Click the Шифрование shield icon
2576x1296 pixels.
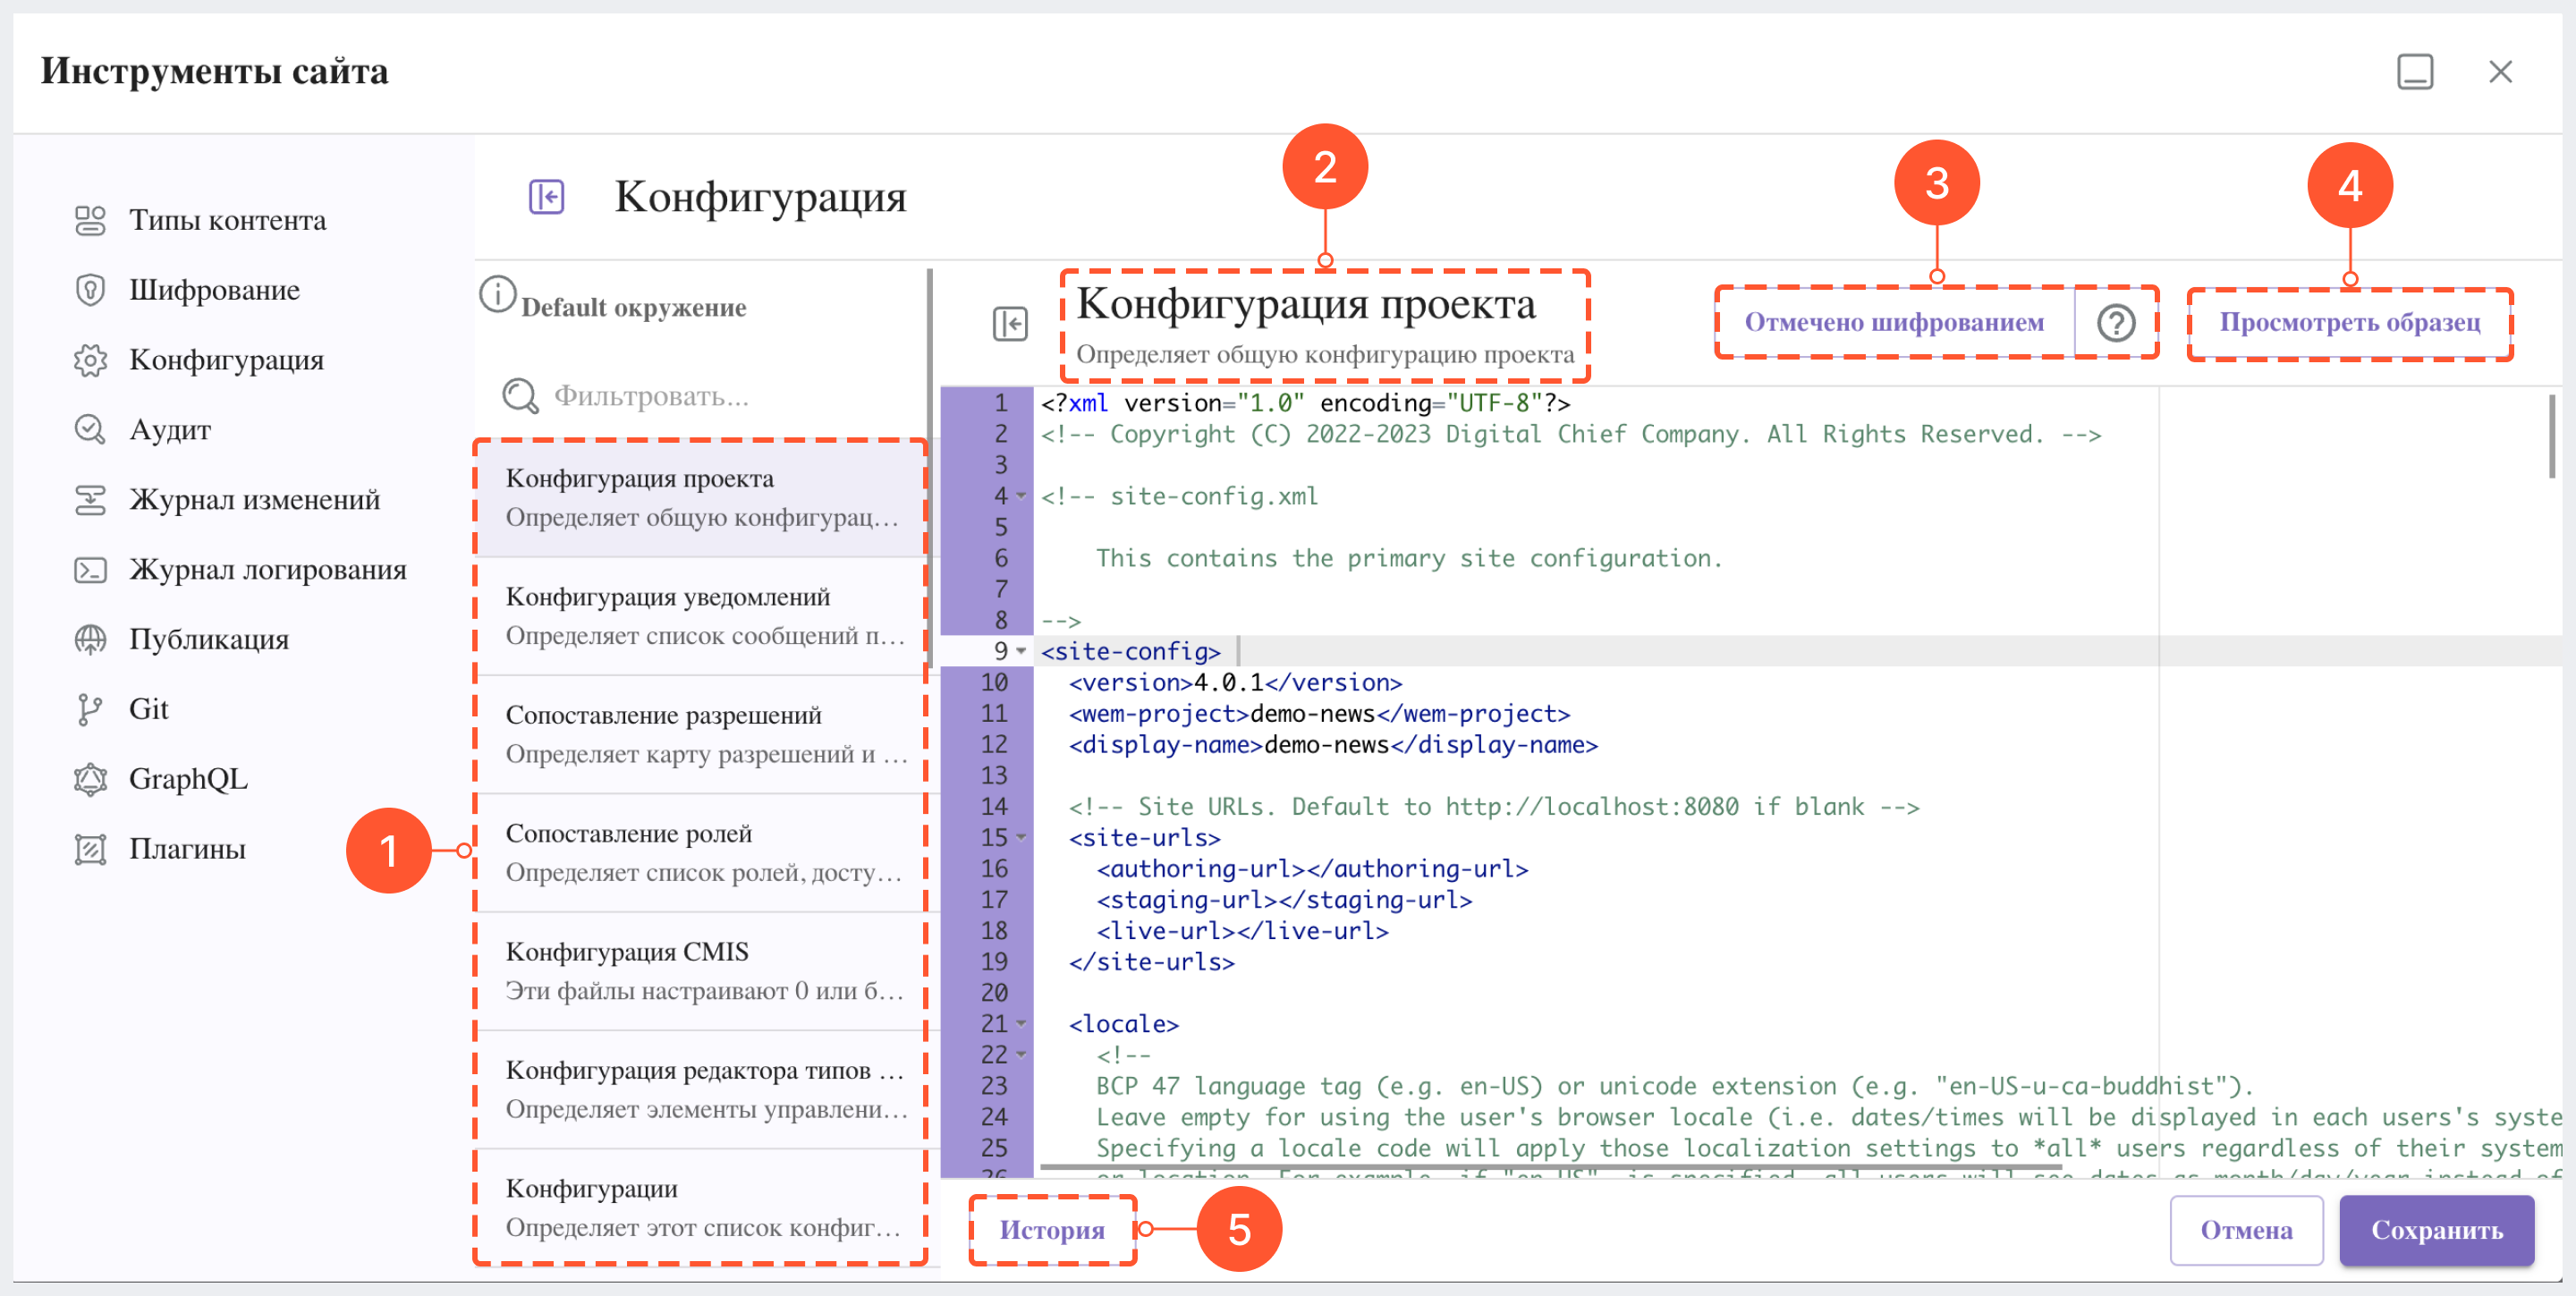[90, 290]
